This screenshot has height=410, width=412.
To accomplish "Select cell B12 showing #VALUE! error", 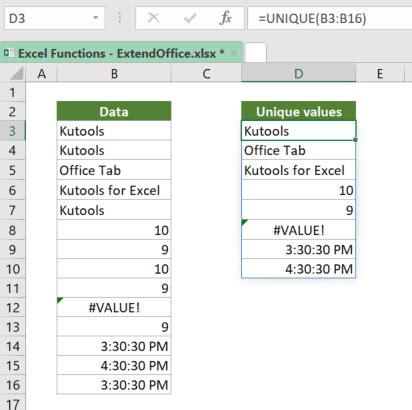I will pyautogui.click(x=114, y=307).
